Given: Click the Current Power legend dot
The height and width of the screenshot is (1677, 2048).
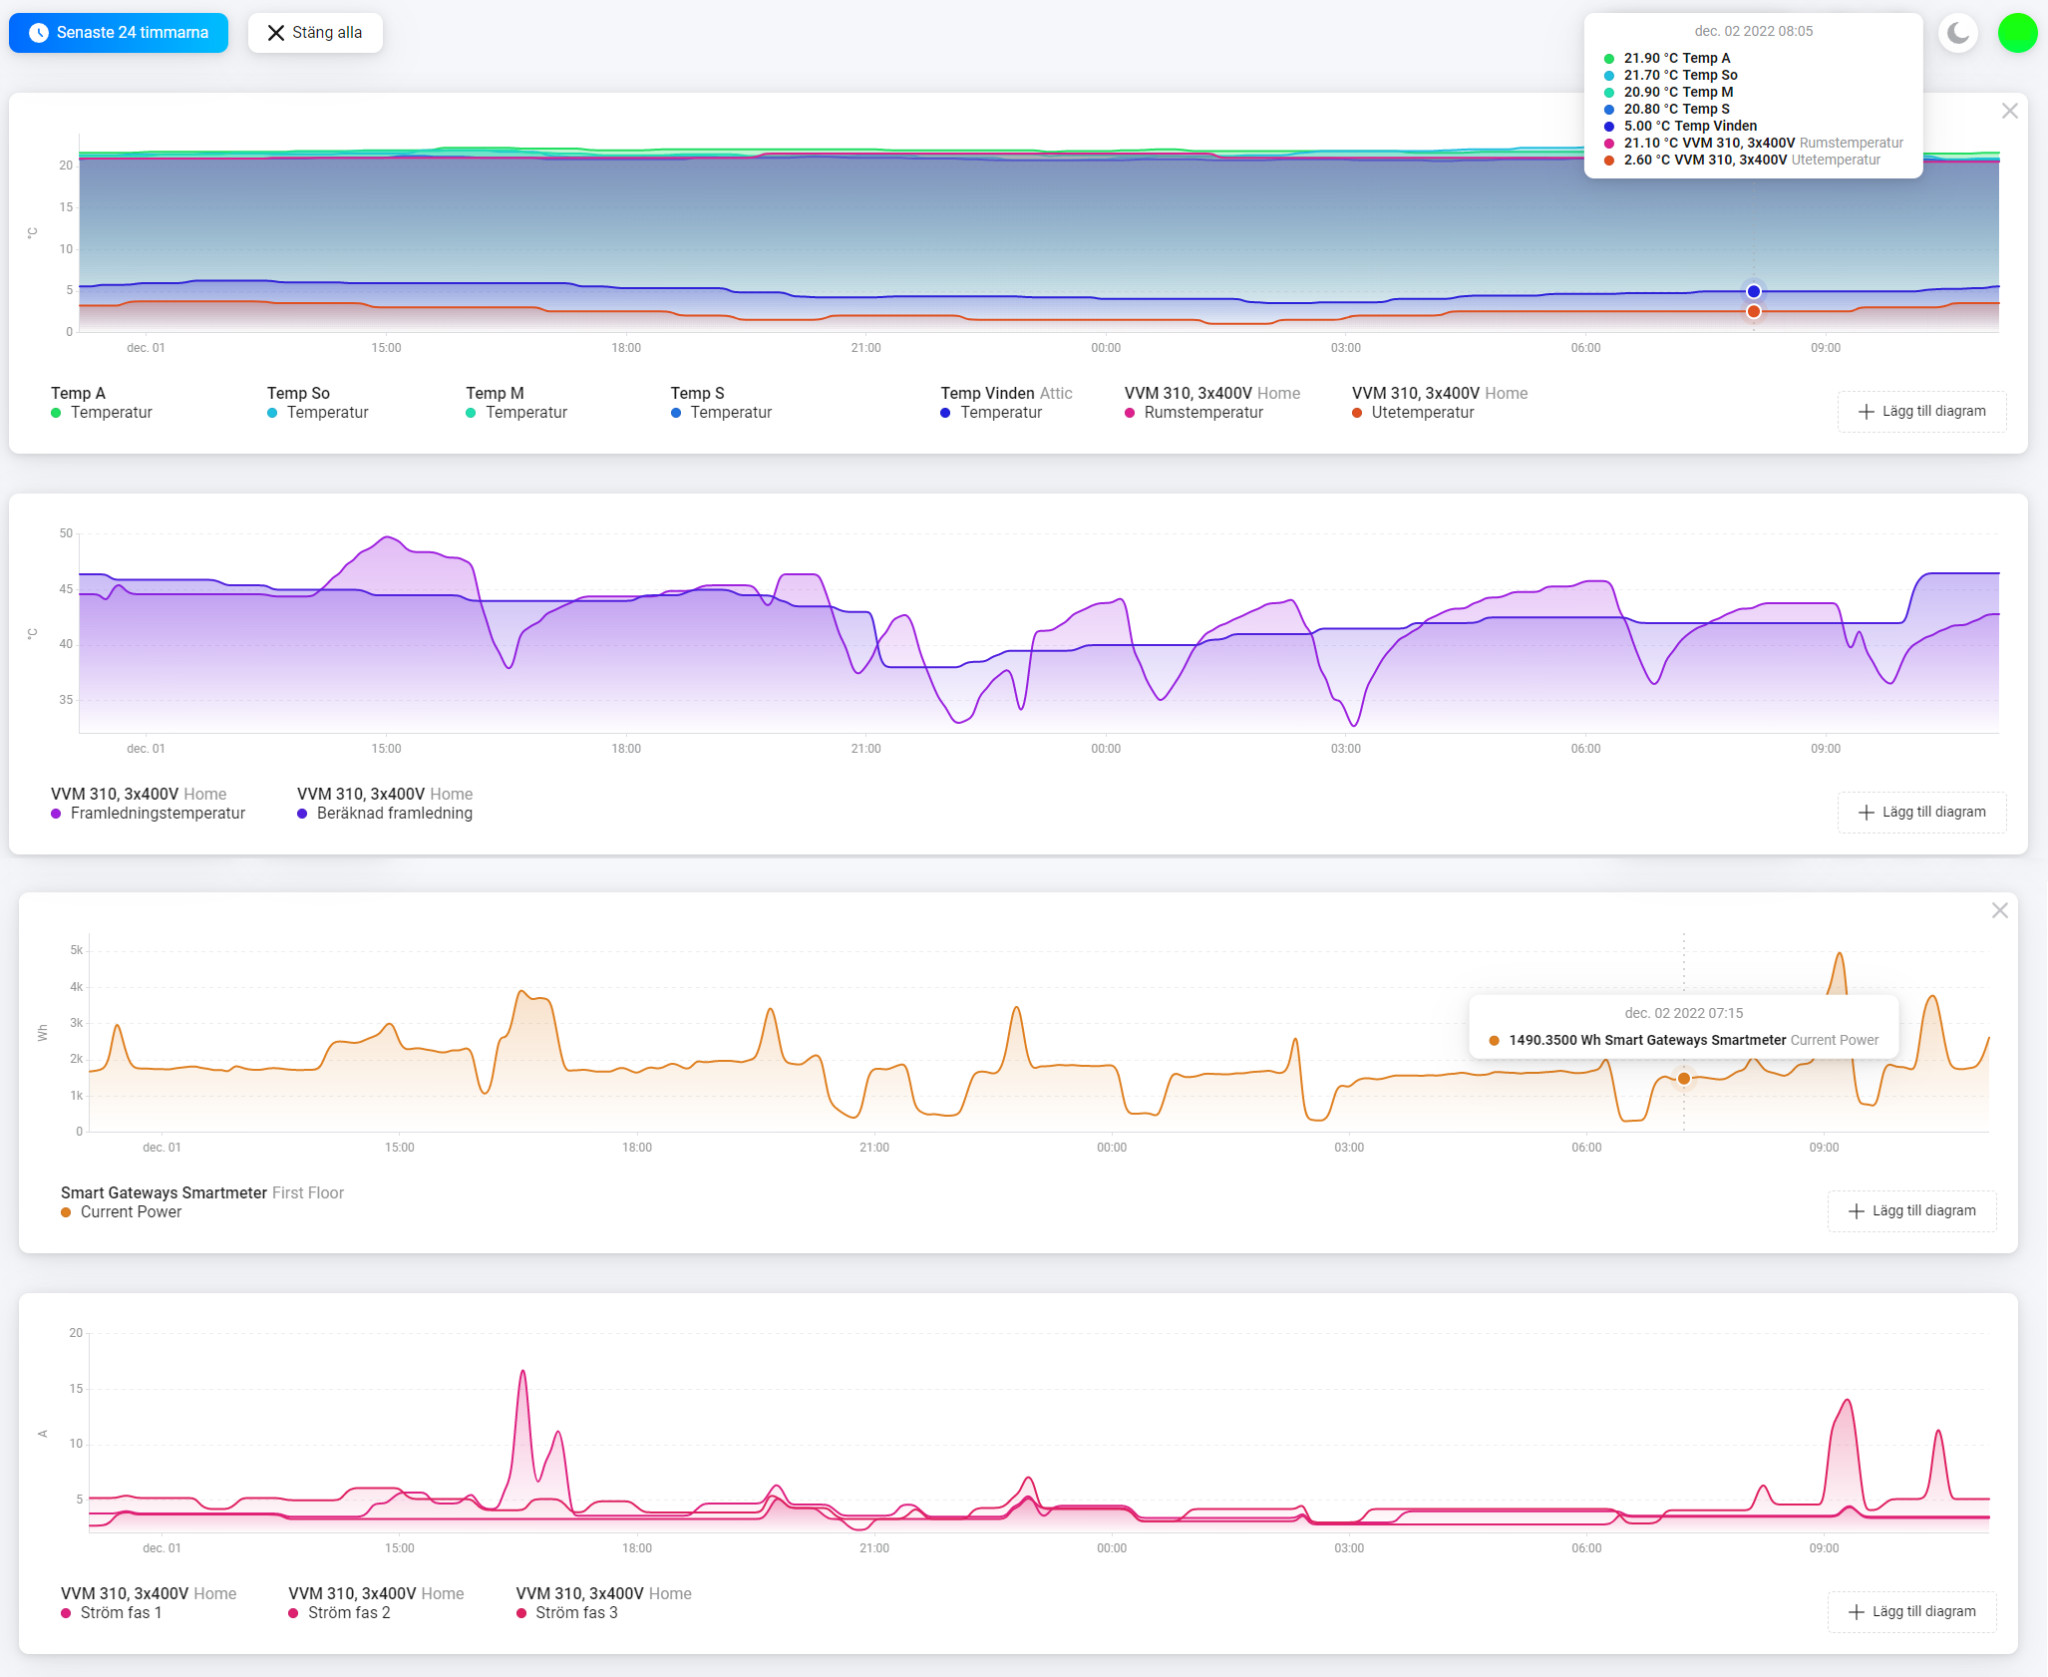Looking at the screenshot, I should pyautogui.click(x=66, y=1212).
